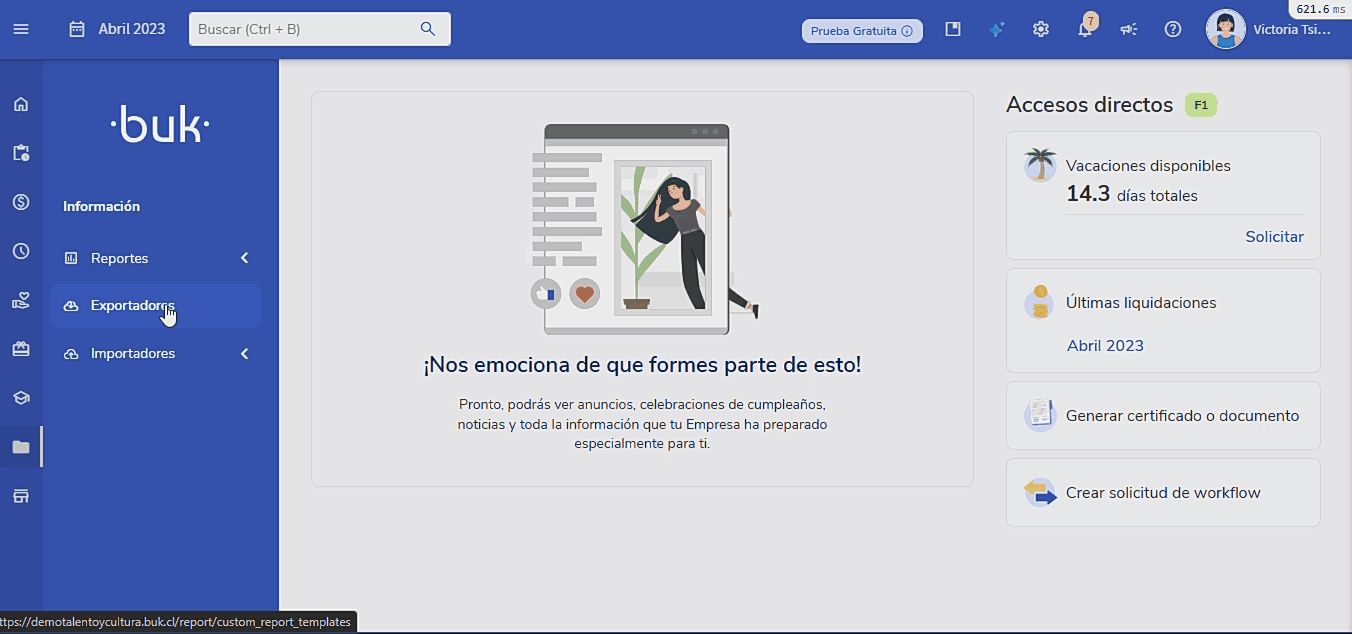
Task: Select Exportadores in the sidebar menu
Action: coord(156,305)
